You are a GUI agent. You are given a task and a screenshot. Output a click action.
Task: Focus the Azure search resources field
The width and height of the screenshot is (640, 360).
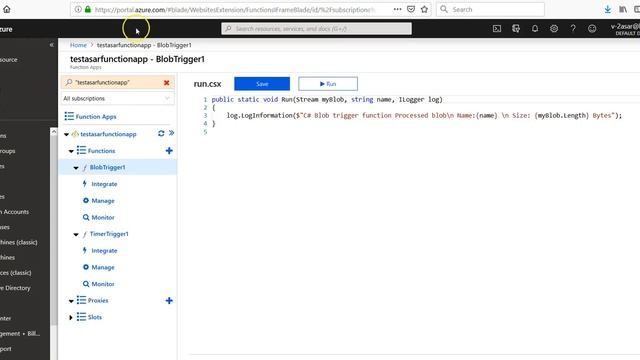[x=316, y=29]
